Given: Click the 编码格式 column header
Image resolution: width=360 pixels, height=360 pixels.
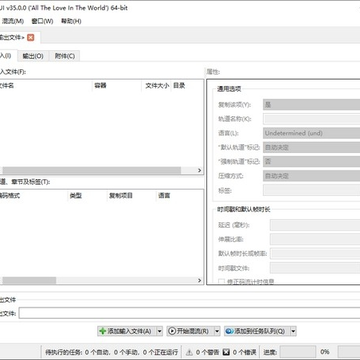Looking at the screenshot, I should tap(33, 195).
